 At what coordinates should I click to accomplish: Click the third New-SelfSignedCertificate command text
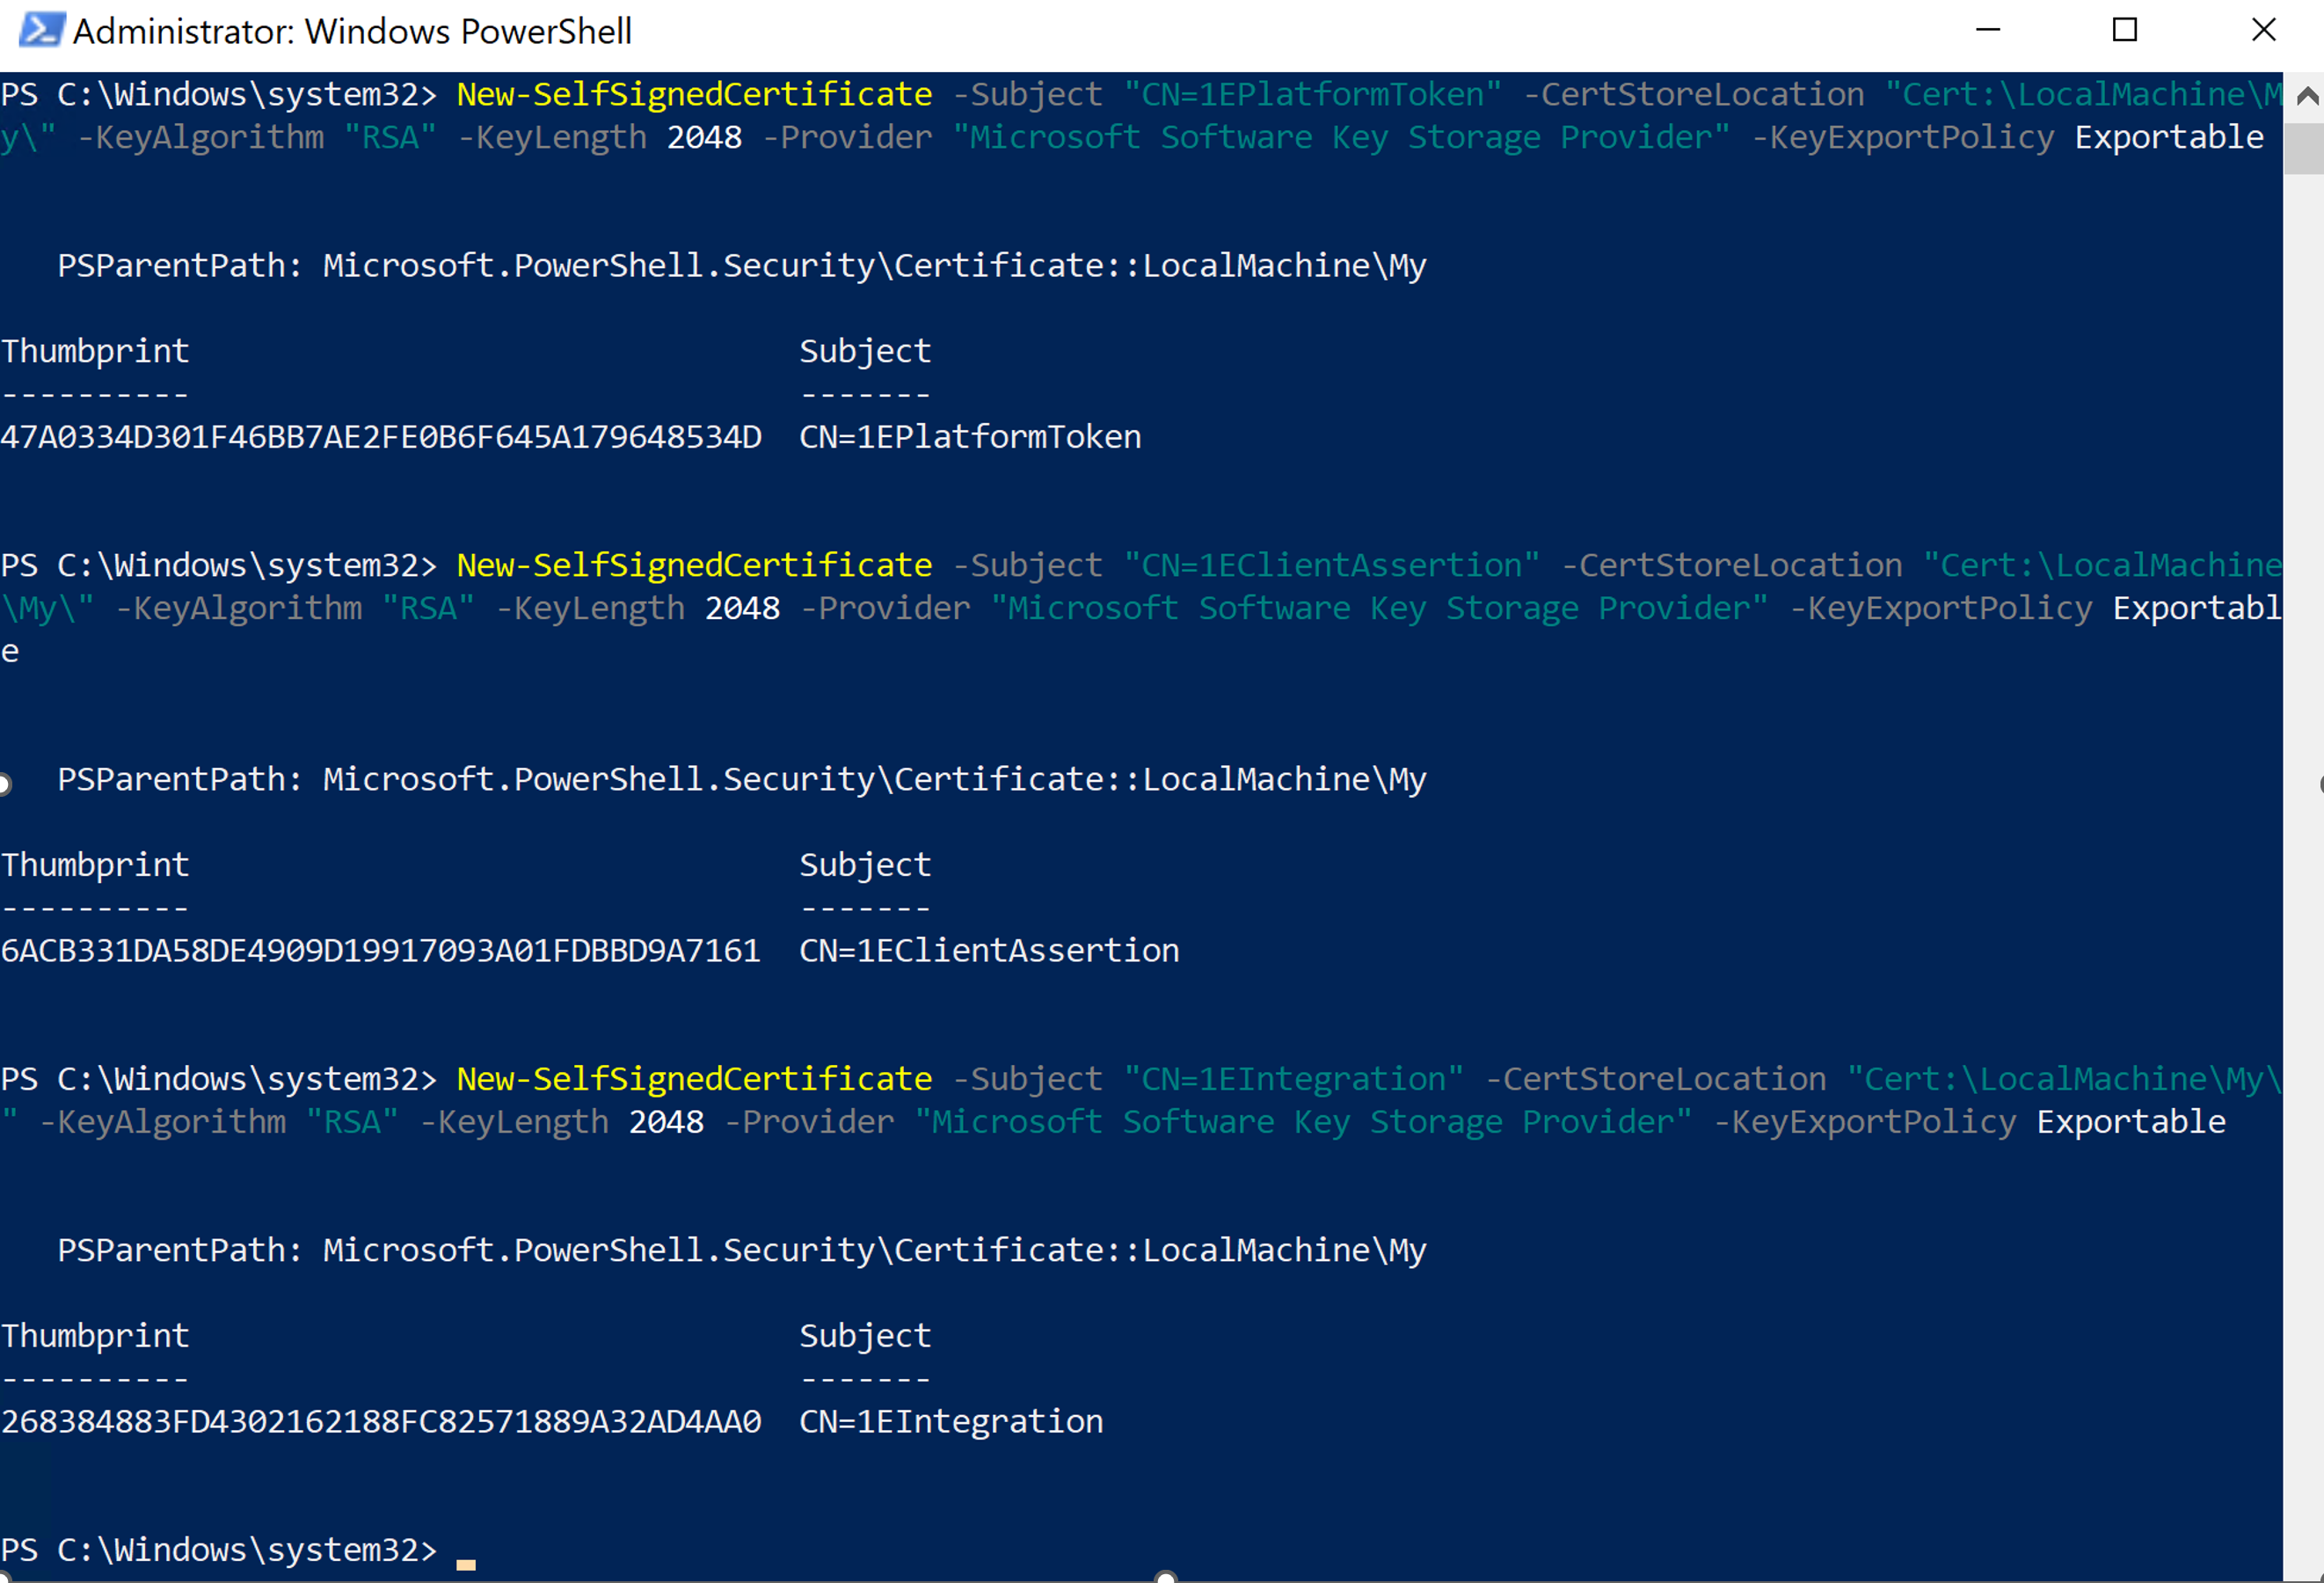pos(694,1079)
